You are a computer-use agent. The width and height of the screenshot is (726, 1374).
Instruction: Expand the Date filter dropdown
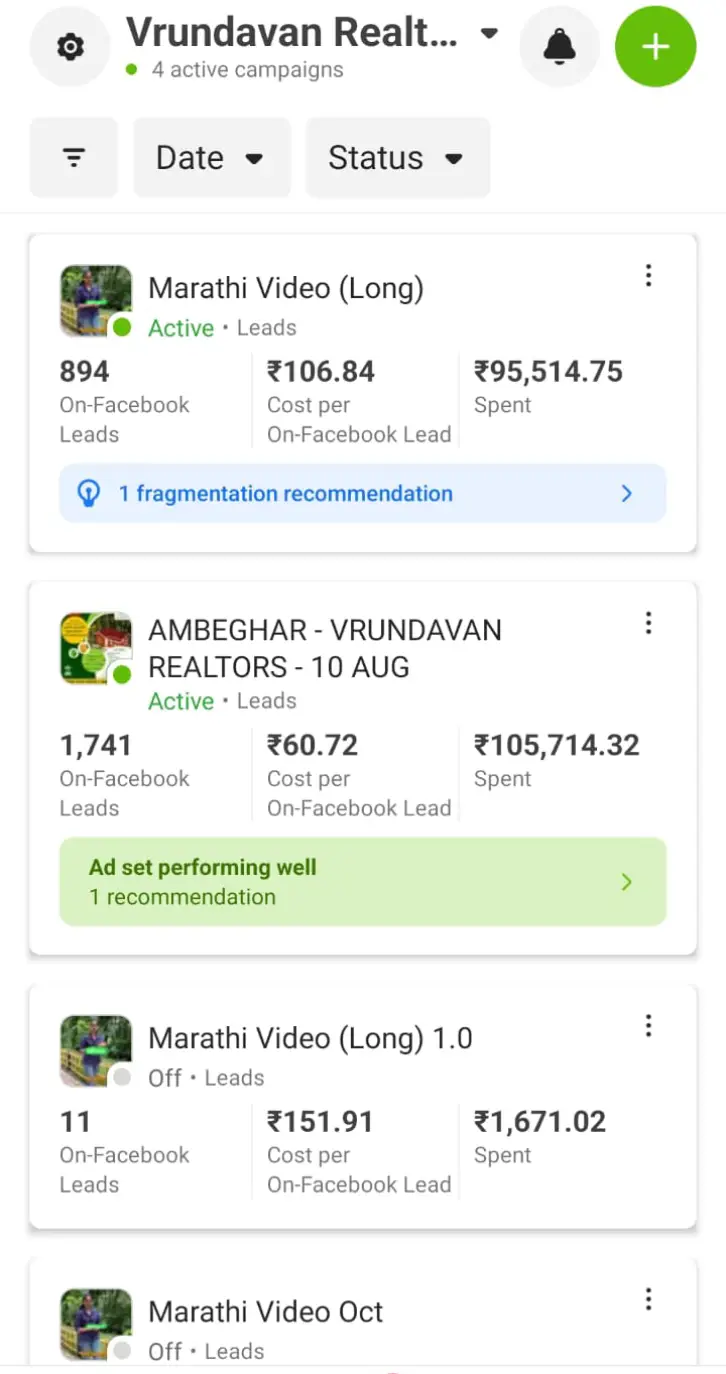coord(212,158)
